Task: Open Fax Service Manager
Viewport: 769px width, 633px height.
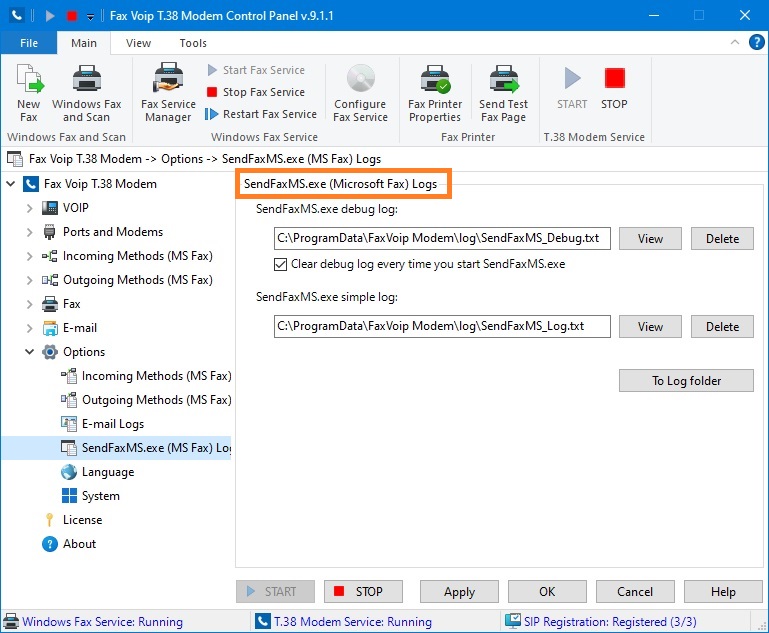Action: click(168, 93)
